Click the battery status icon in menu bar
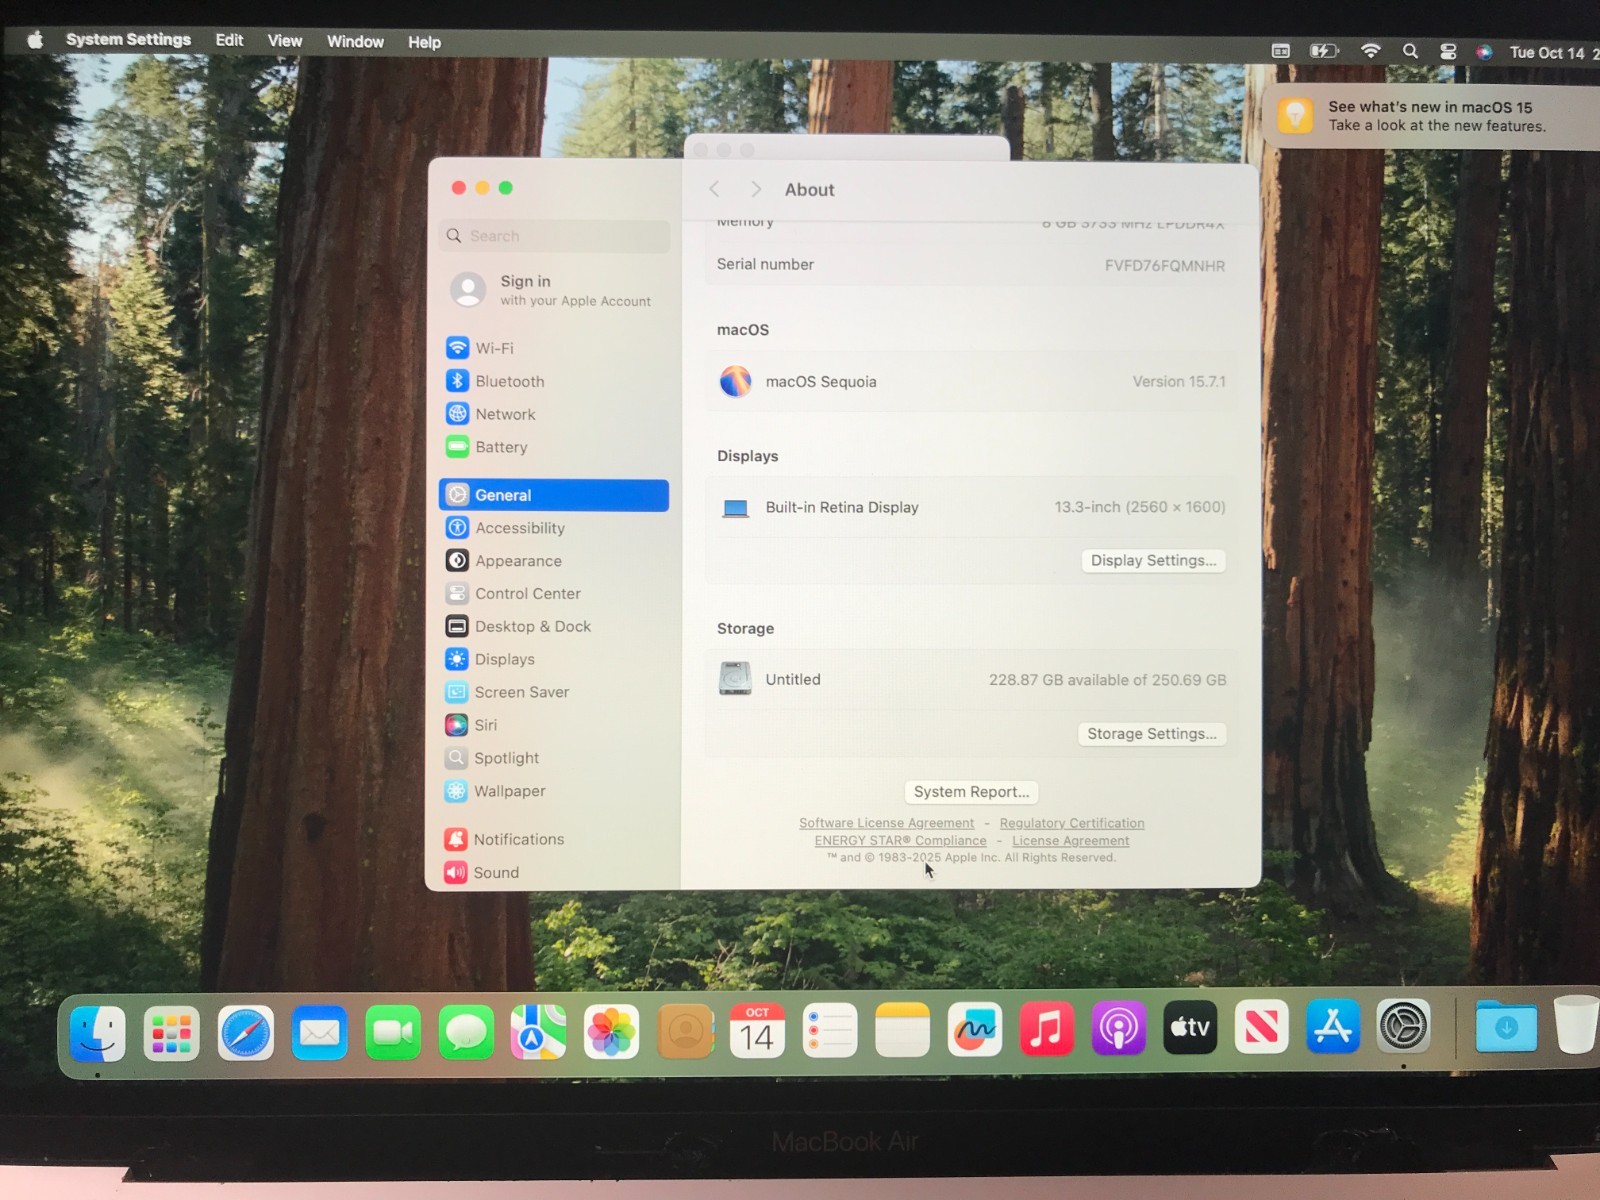The image size is (1600, 1200). coord(1324,50)
